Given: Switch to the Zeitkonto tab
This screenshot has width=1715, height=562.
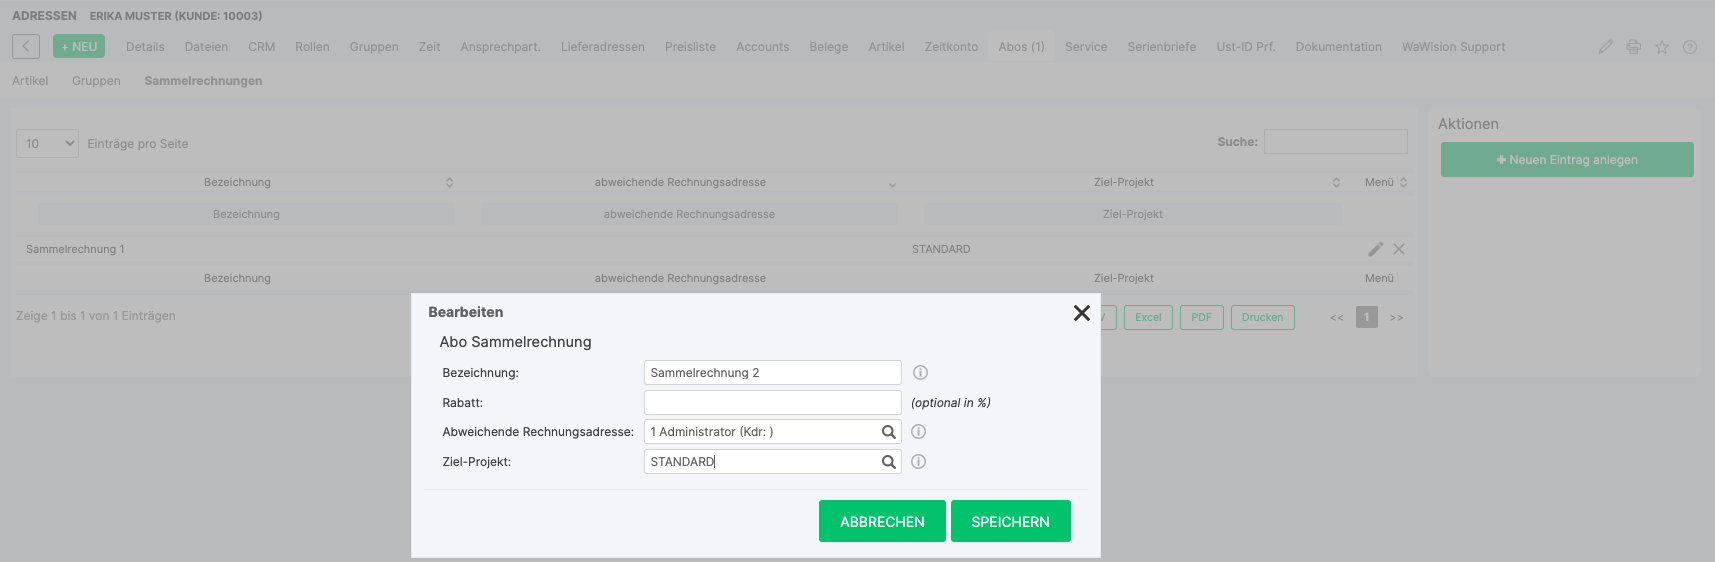Looking at the screenshot, I should coord(951,47).
